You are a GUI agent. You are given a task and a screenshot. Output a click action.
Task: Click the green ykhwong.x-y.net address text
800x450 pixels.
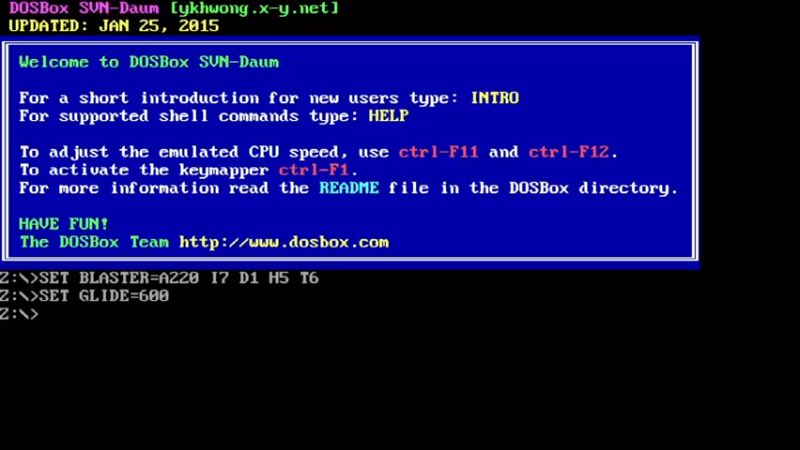[255, 8]
